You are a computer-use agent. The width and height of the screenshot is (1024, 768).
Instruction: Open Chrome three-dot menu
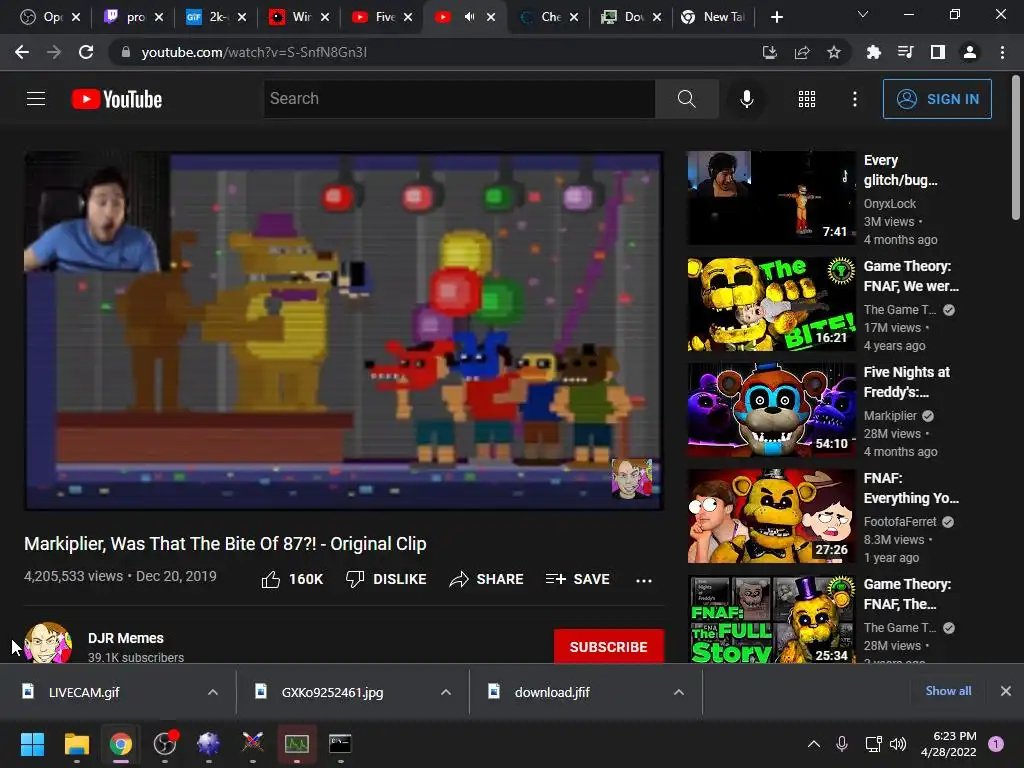[x=1002, y=52]
